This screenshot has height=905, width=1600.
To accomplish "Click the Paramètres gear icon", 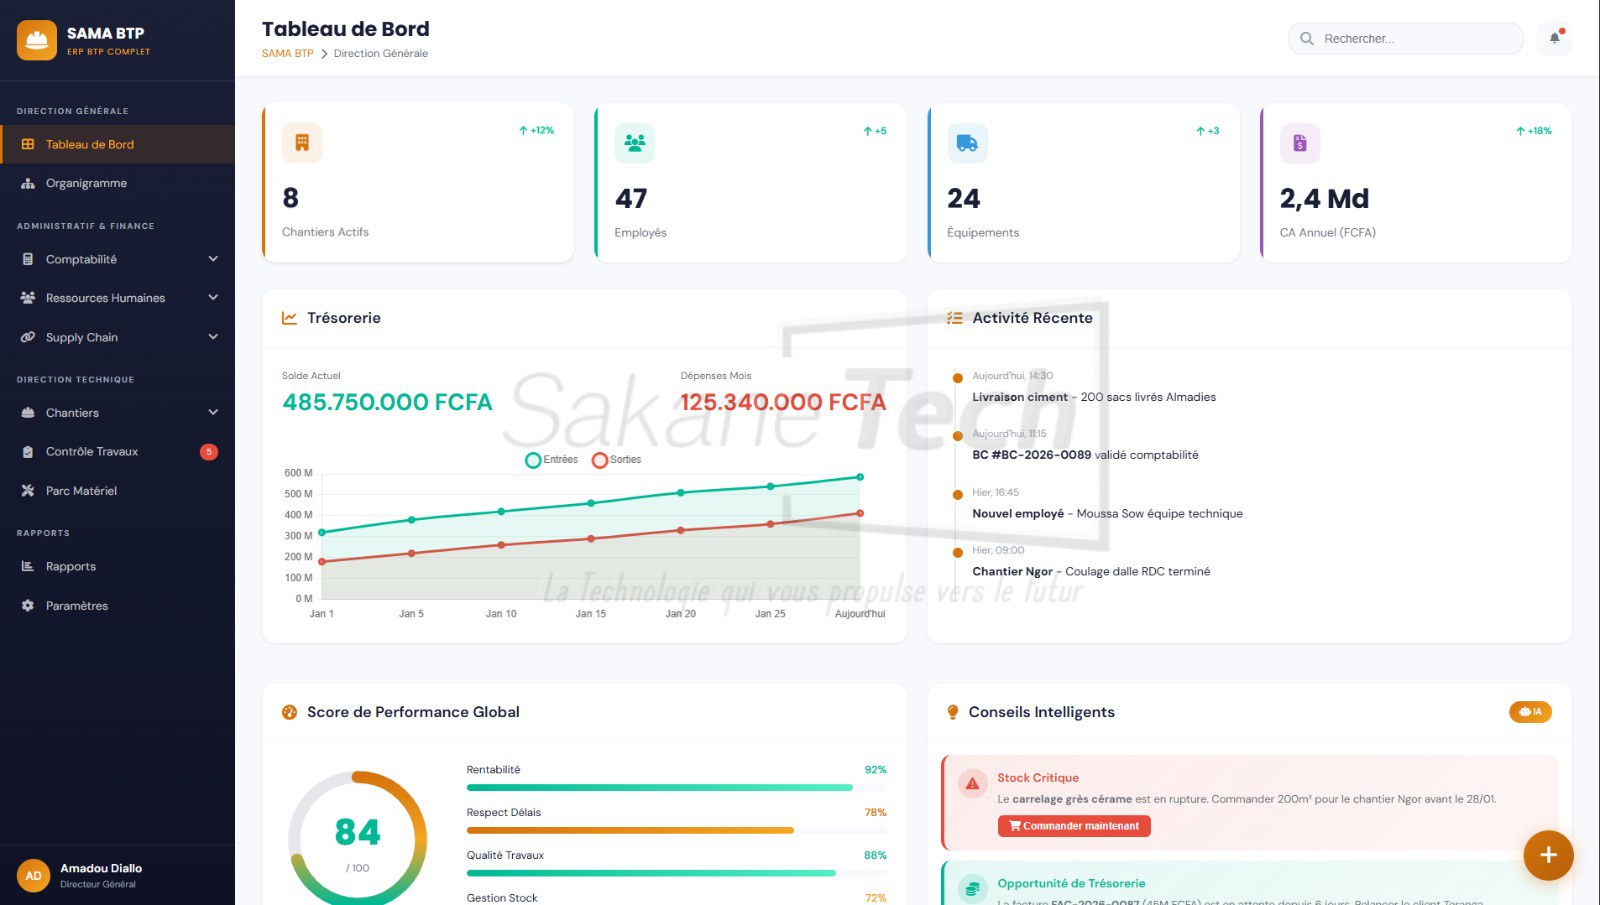I will [x=28, y=606].
